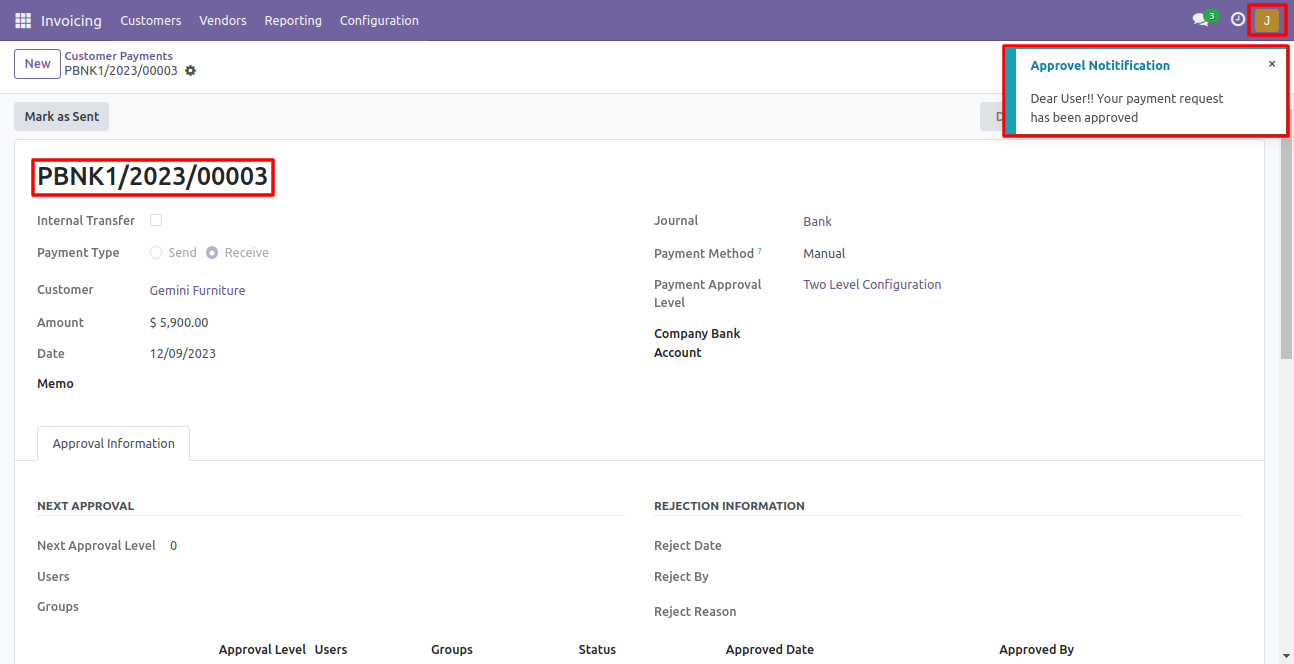
Task: Click the gear actions icon beside PBNK1/2023/00003
Action: click(x=191, y=71)
